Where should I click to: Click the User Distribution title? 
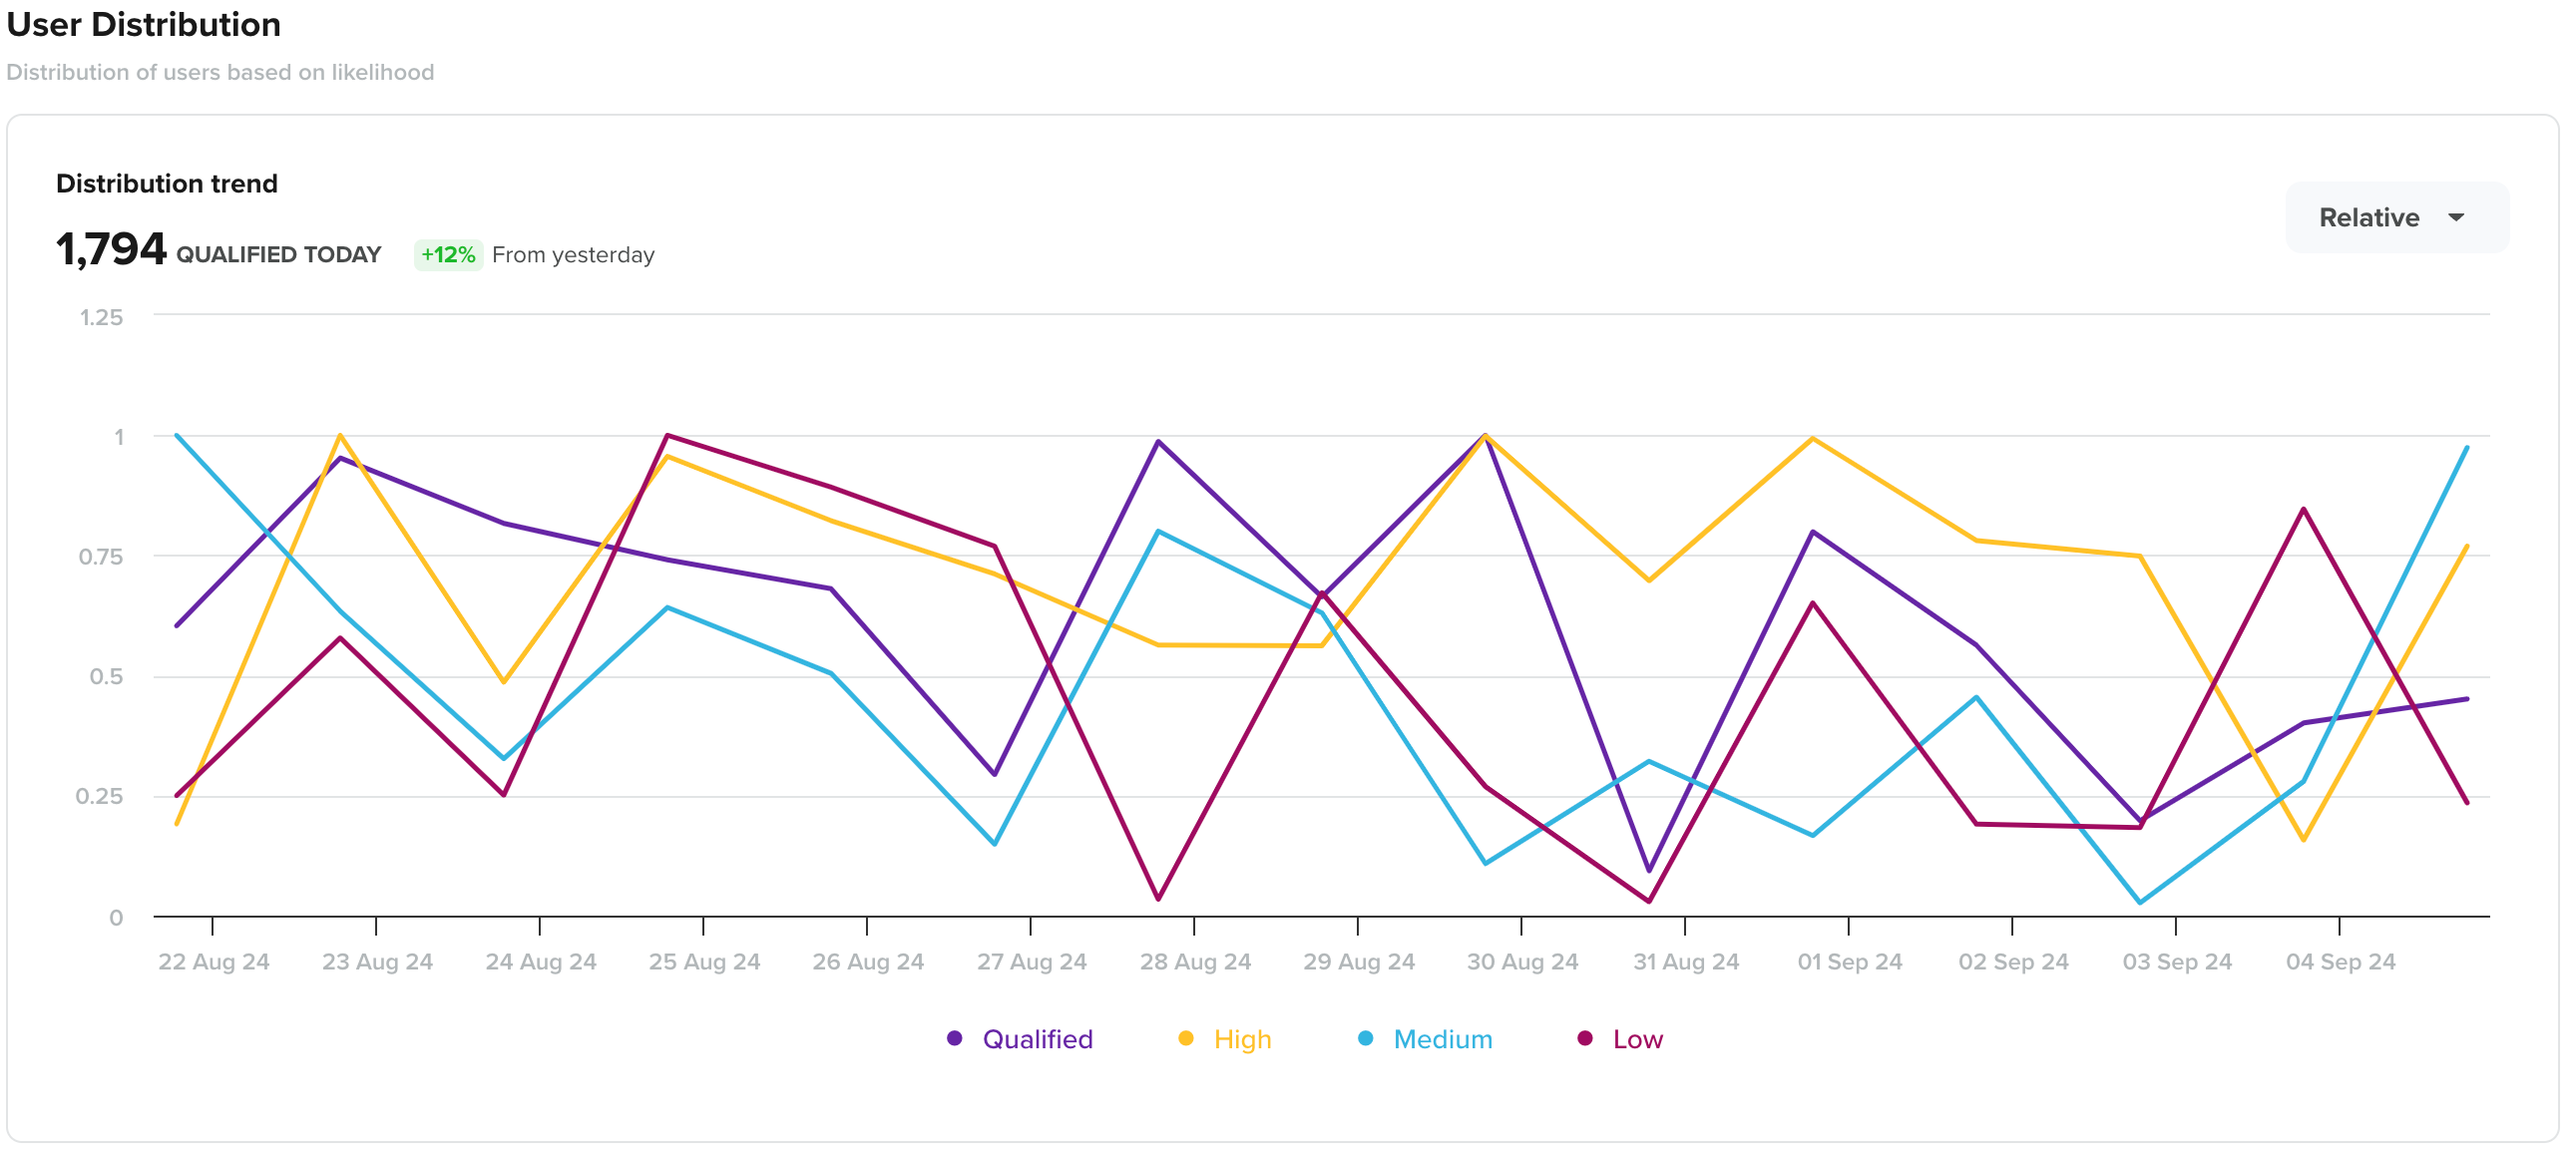(144, 24)
